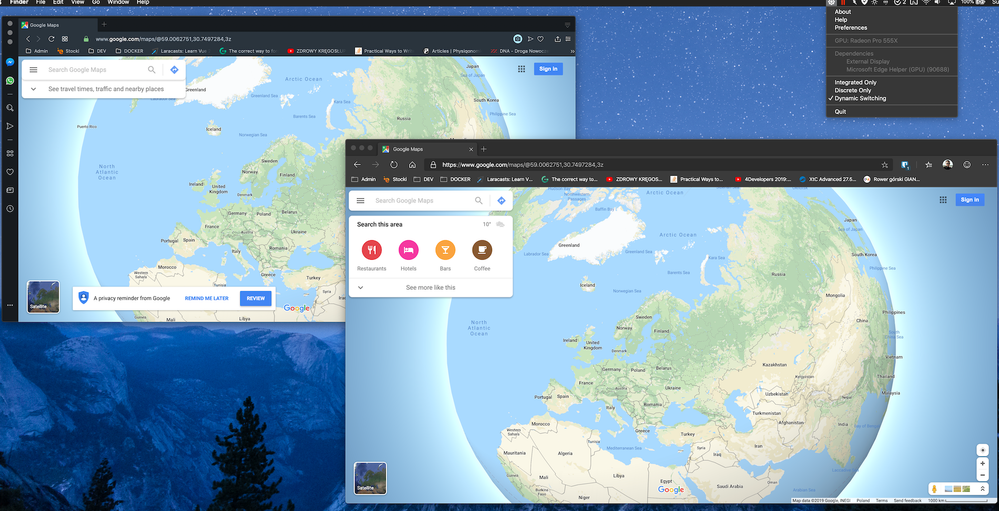This screenshot has width=999, height=511.
Task: Click Edge address bar URL
Action: click(x=522, y=164)
